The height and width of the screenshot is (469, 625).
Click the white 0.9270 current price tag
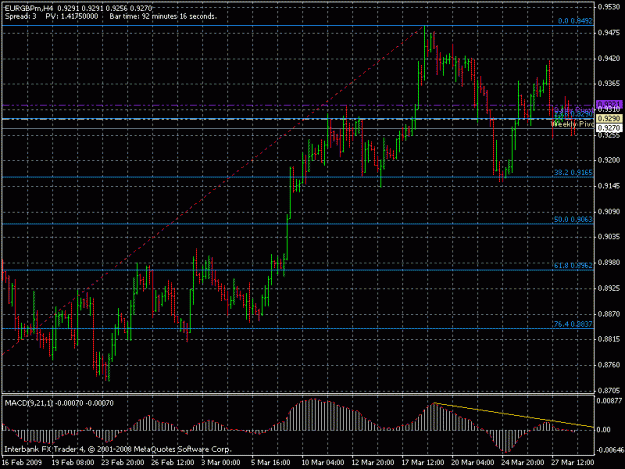click(609, 128)
